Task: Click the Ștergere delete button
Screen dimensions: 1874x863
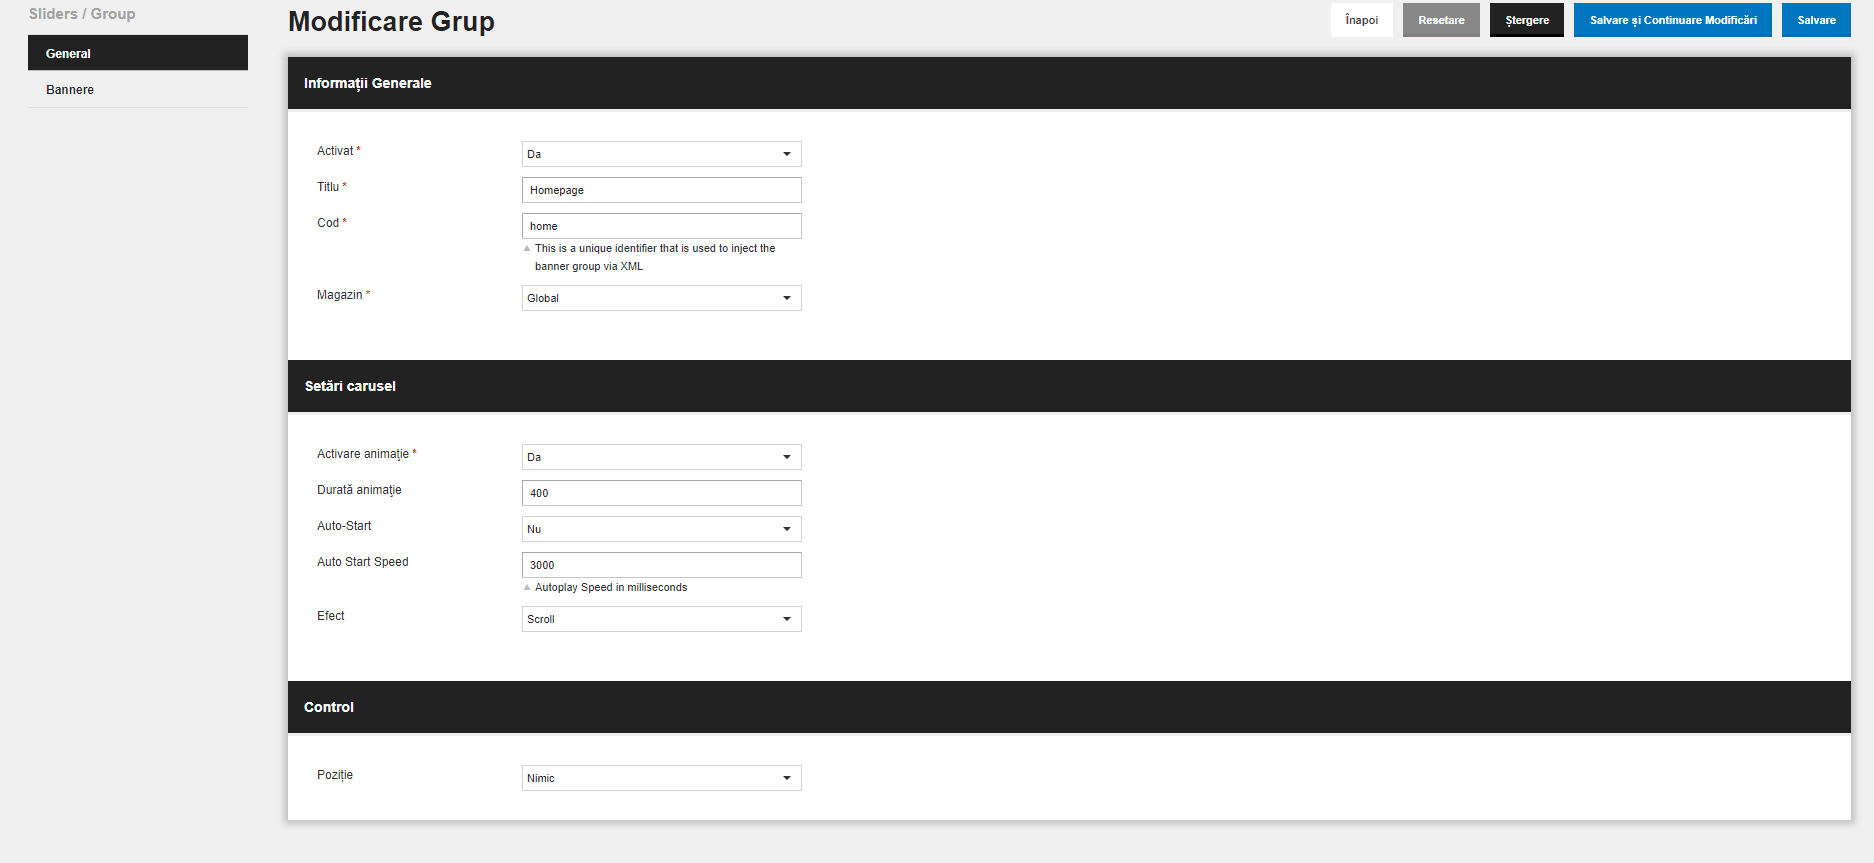Action: [1527, 20]
